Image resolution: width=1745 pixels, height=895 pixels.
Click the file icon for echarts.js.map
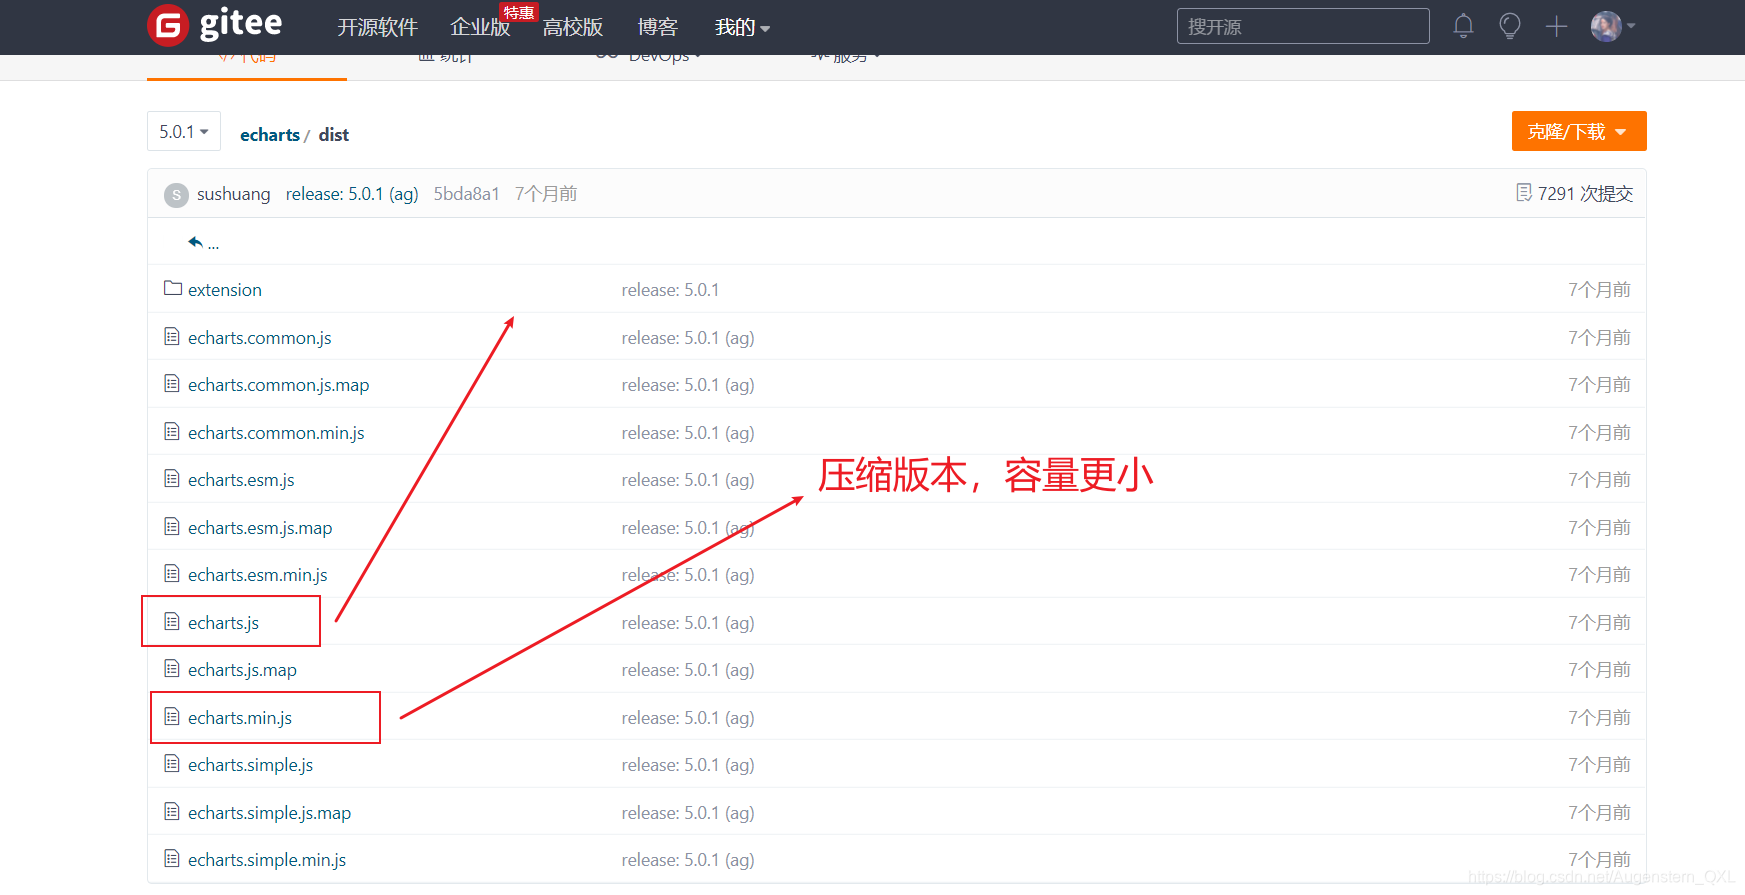172,668
